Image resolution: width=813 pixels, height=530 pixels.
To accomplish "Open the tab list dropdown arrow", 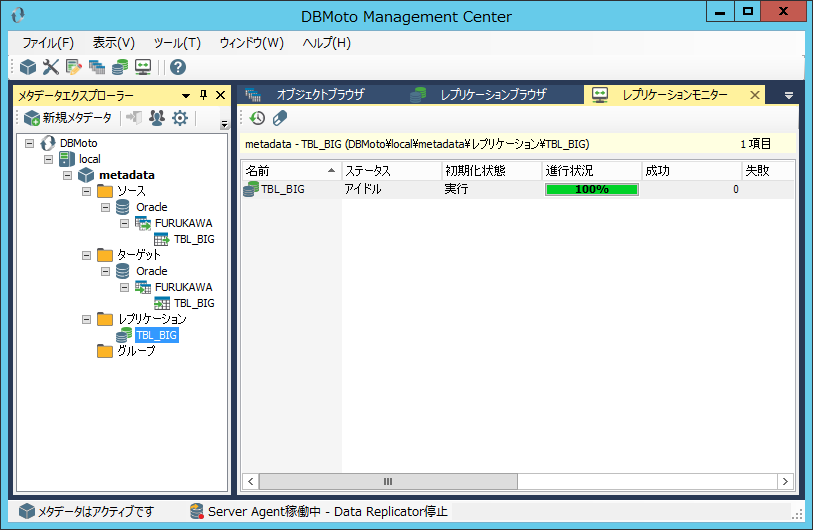I will click(x=789, y=95).
